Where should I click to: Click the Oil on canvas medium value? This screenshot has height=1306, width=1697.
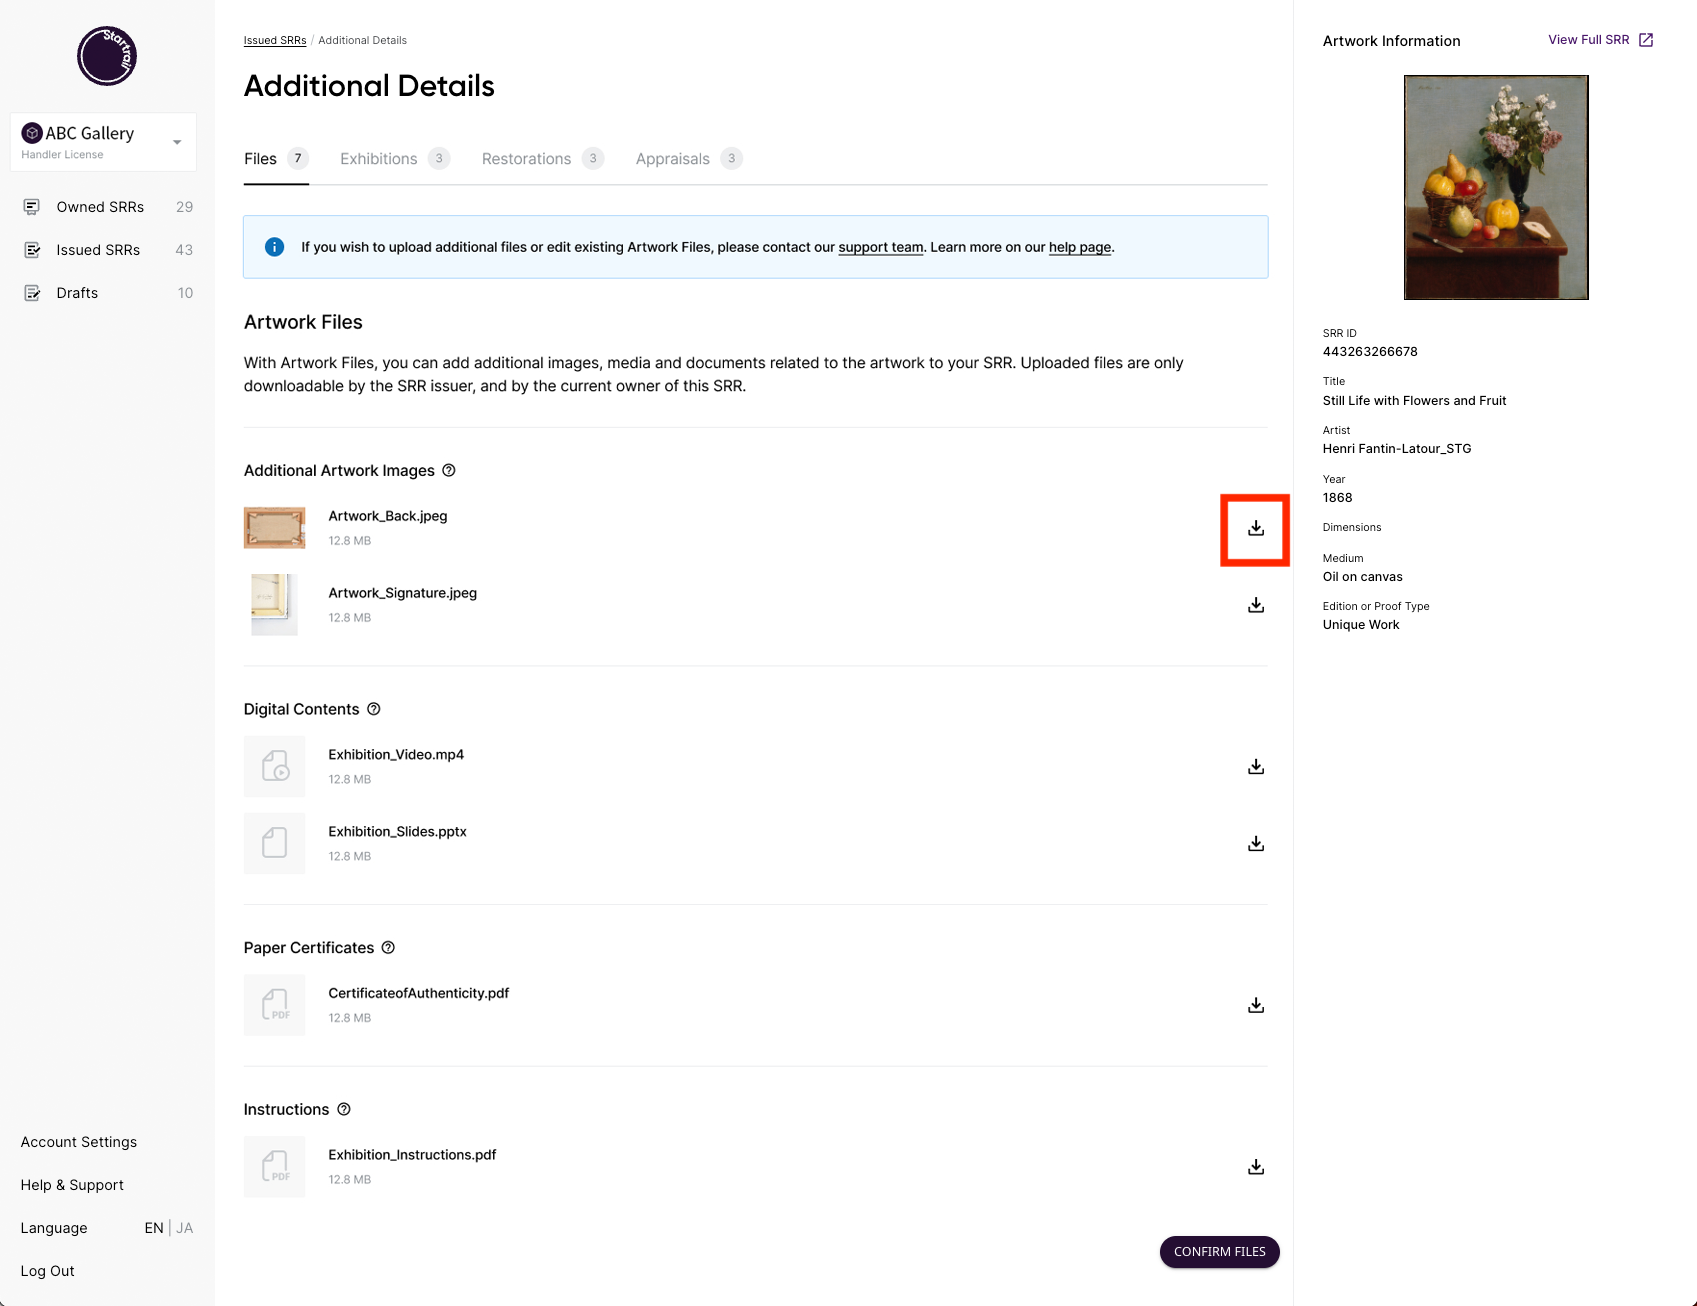1363,577
